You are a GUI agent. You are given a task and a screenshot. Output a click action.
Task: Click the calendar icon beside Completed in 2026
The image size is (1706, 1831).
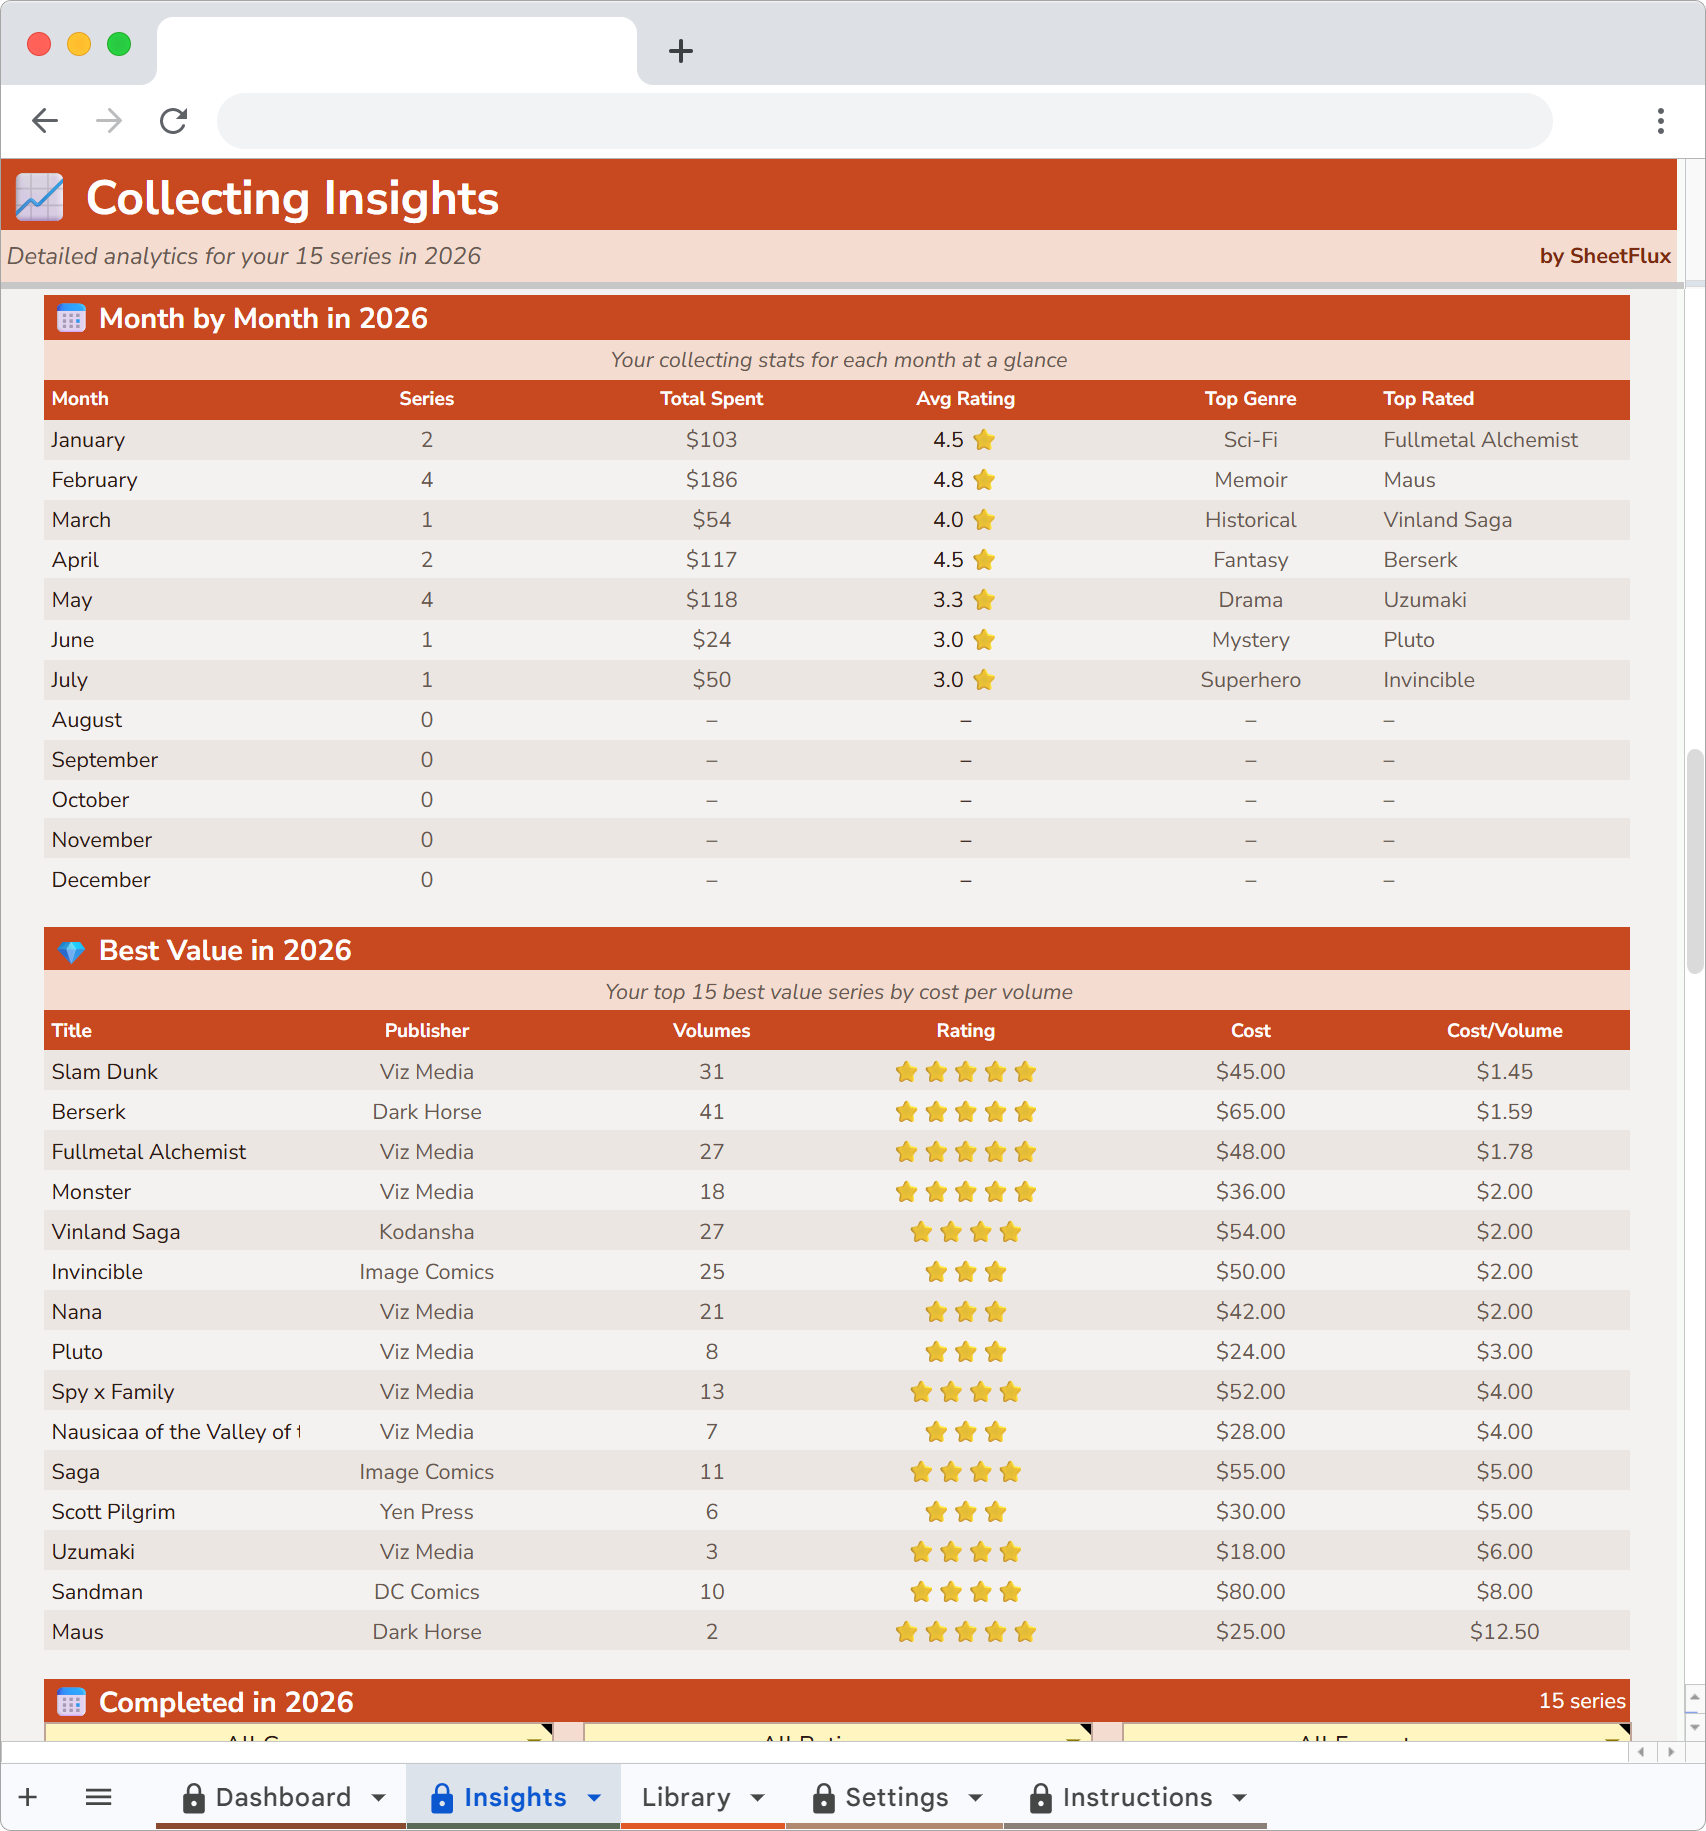pyautogui.click(x=70, y=1702)
